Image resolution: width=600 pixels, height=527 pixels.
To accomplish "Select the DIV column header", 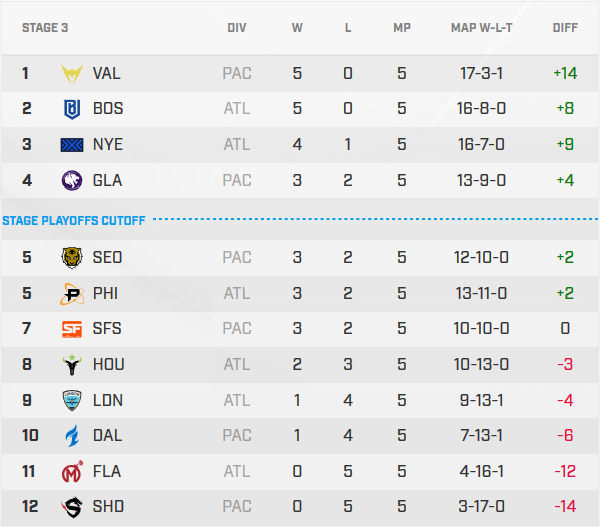I will [237, 28].
